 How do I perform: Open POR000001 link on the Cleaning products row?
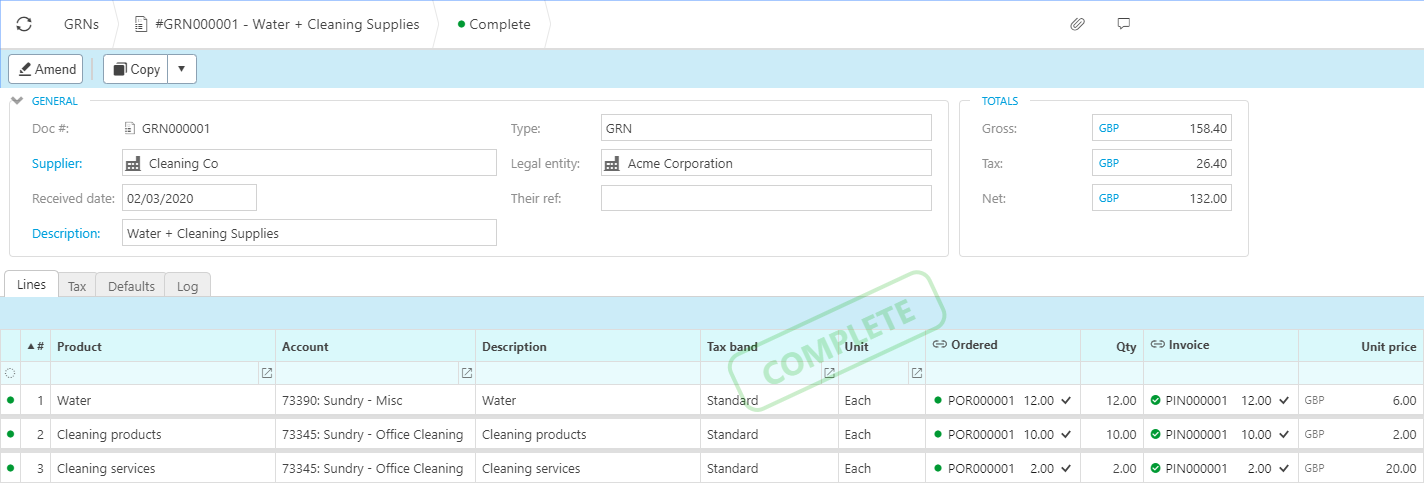[x=981, y=434]
